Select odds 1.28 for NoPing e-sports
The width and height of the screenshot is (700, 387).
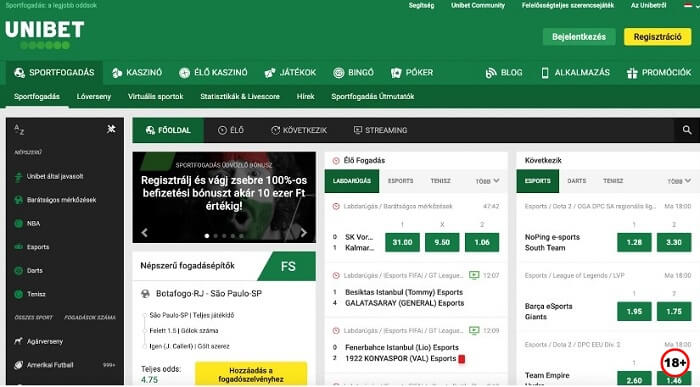[x=634, y=242]
